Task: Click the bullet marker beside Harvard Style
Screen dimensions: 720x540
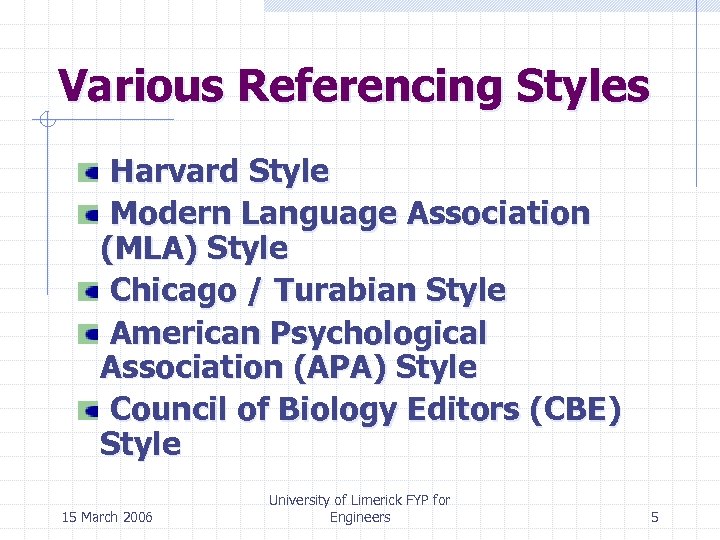Action: (88, 173)
